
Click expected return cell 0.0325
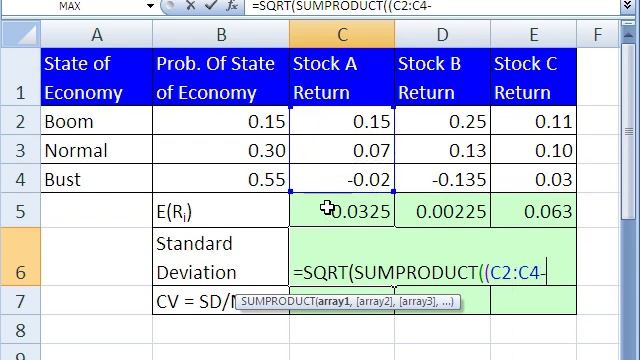pos(342,211)
